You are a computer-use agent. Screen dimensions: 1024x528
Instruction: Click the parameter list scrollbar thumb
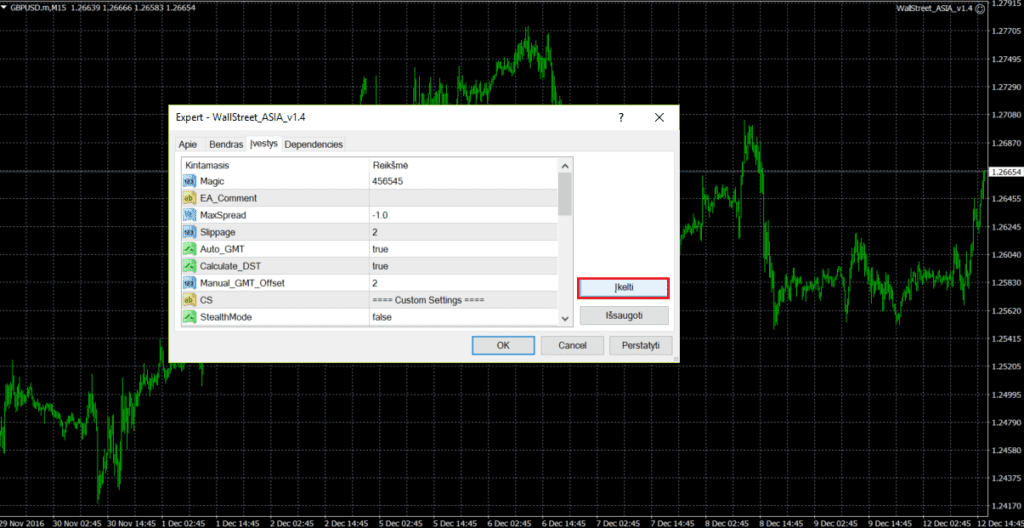[x=565, y=194]
